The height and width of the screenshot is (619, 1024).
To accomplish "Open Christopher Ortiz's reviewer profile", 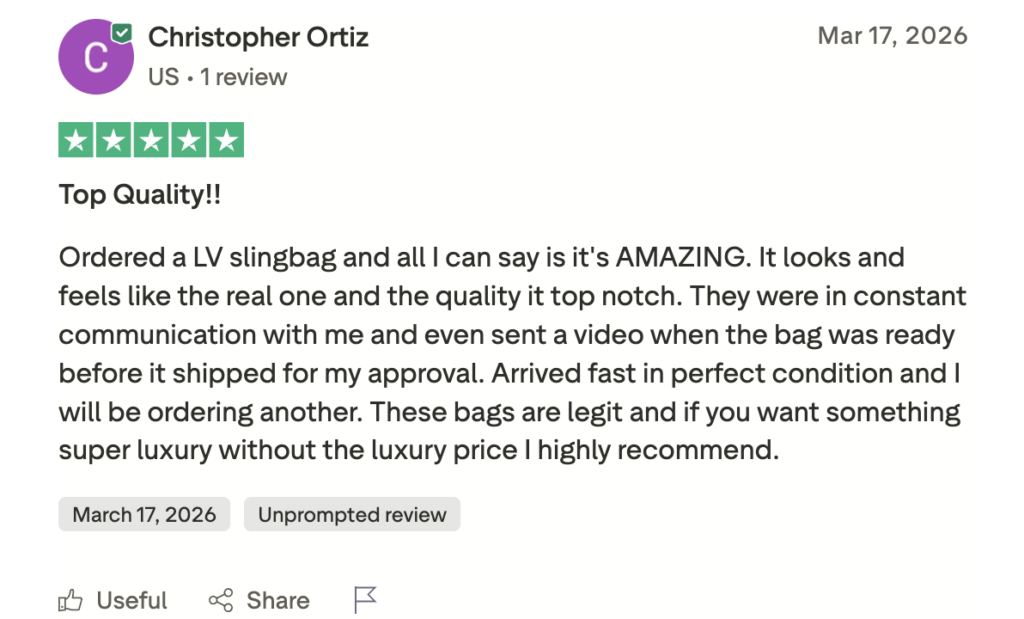I will coord(258,38).
